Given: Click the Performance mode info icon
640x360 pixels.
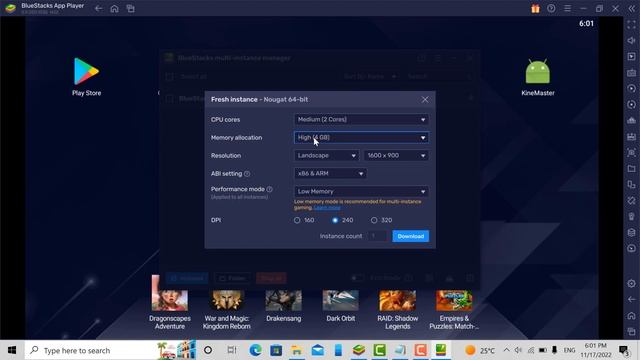Looking at the screenshot, I should [269, 189].
